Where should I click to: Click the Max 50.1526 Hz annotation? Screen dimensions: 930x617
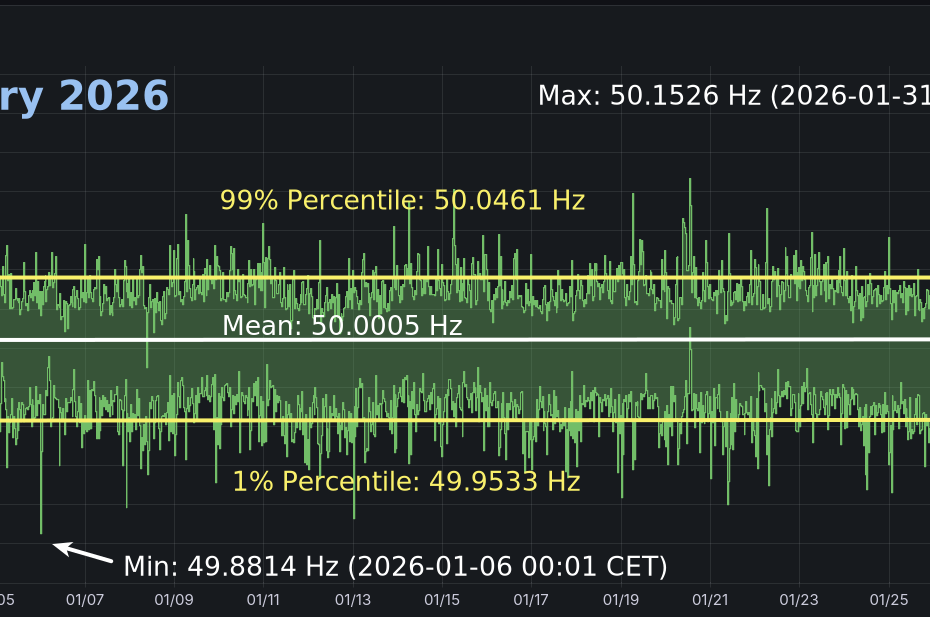click(x=733, y=96)
